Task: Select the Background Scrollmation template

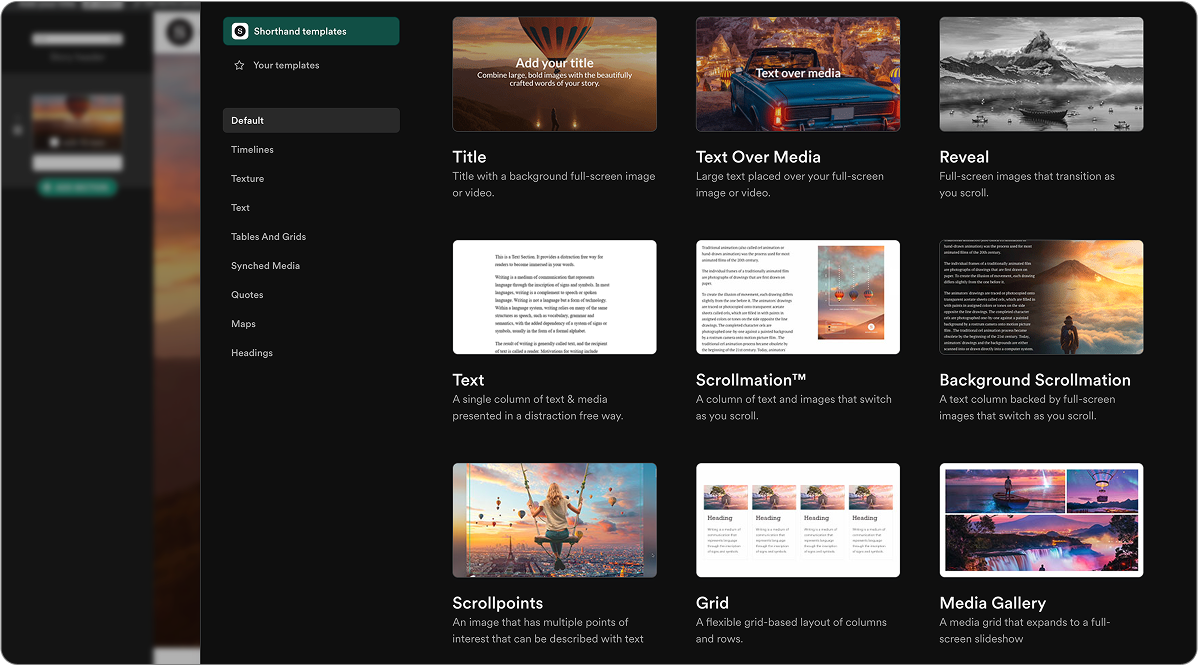Action: (1041, 297)
